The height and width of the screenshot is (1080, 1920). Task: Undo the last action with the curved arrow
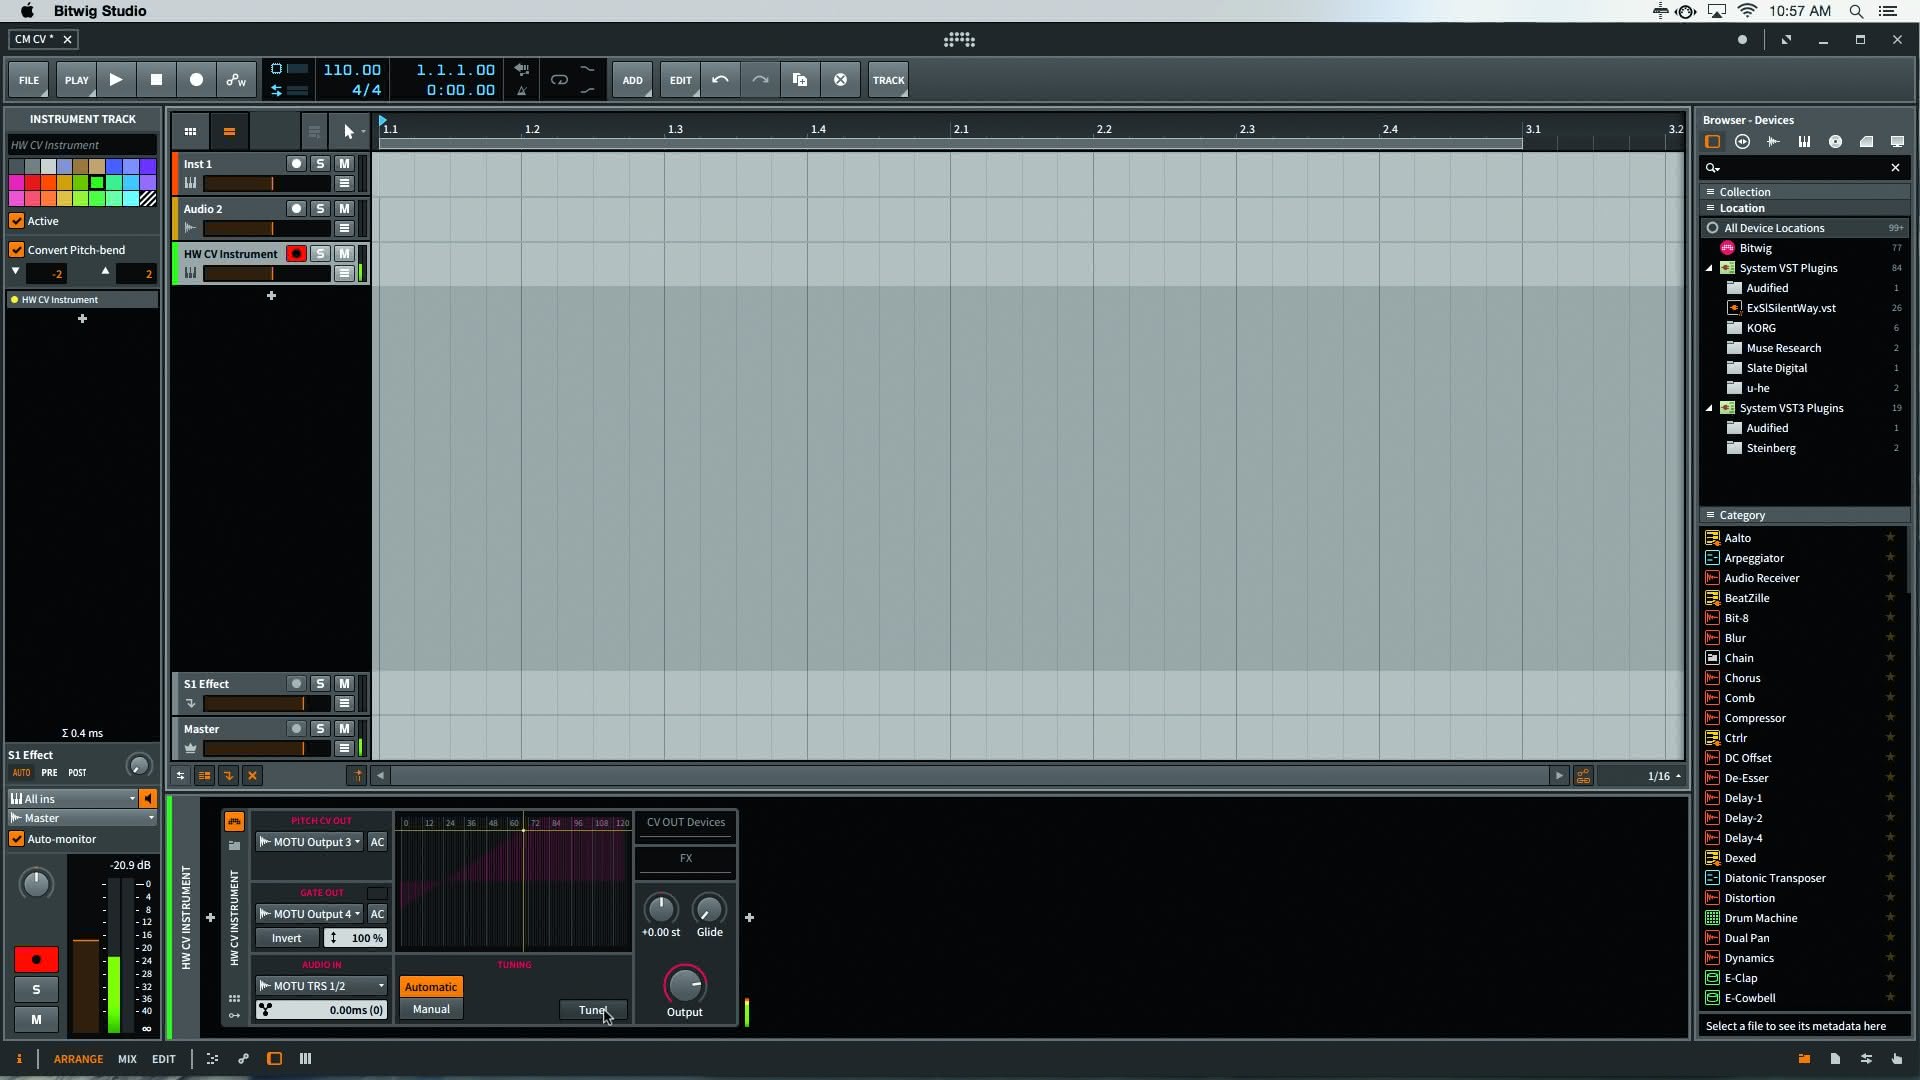point(720,80)
